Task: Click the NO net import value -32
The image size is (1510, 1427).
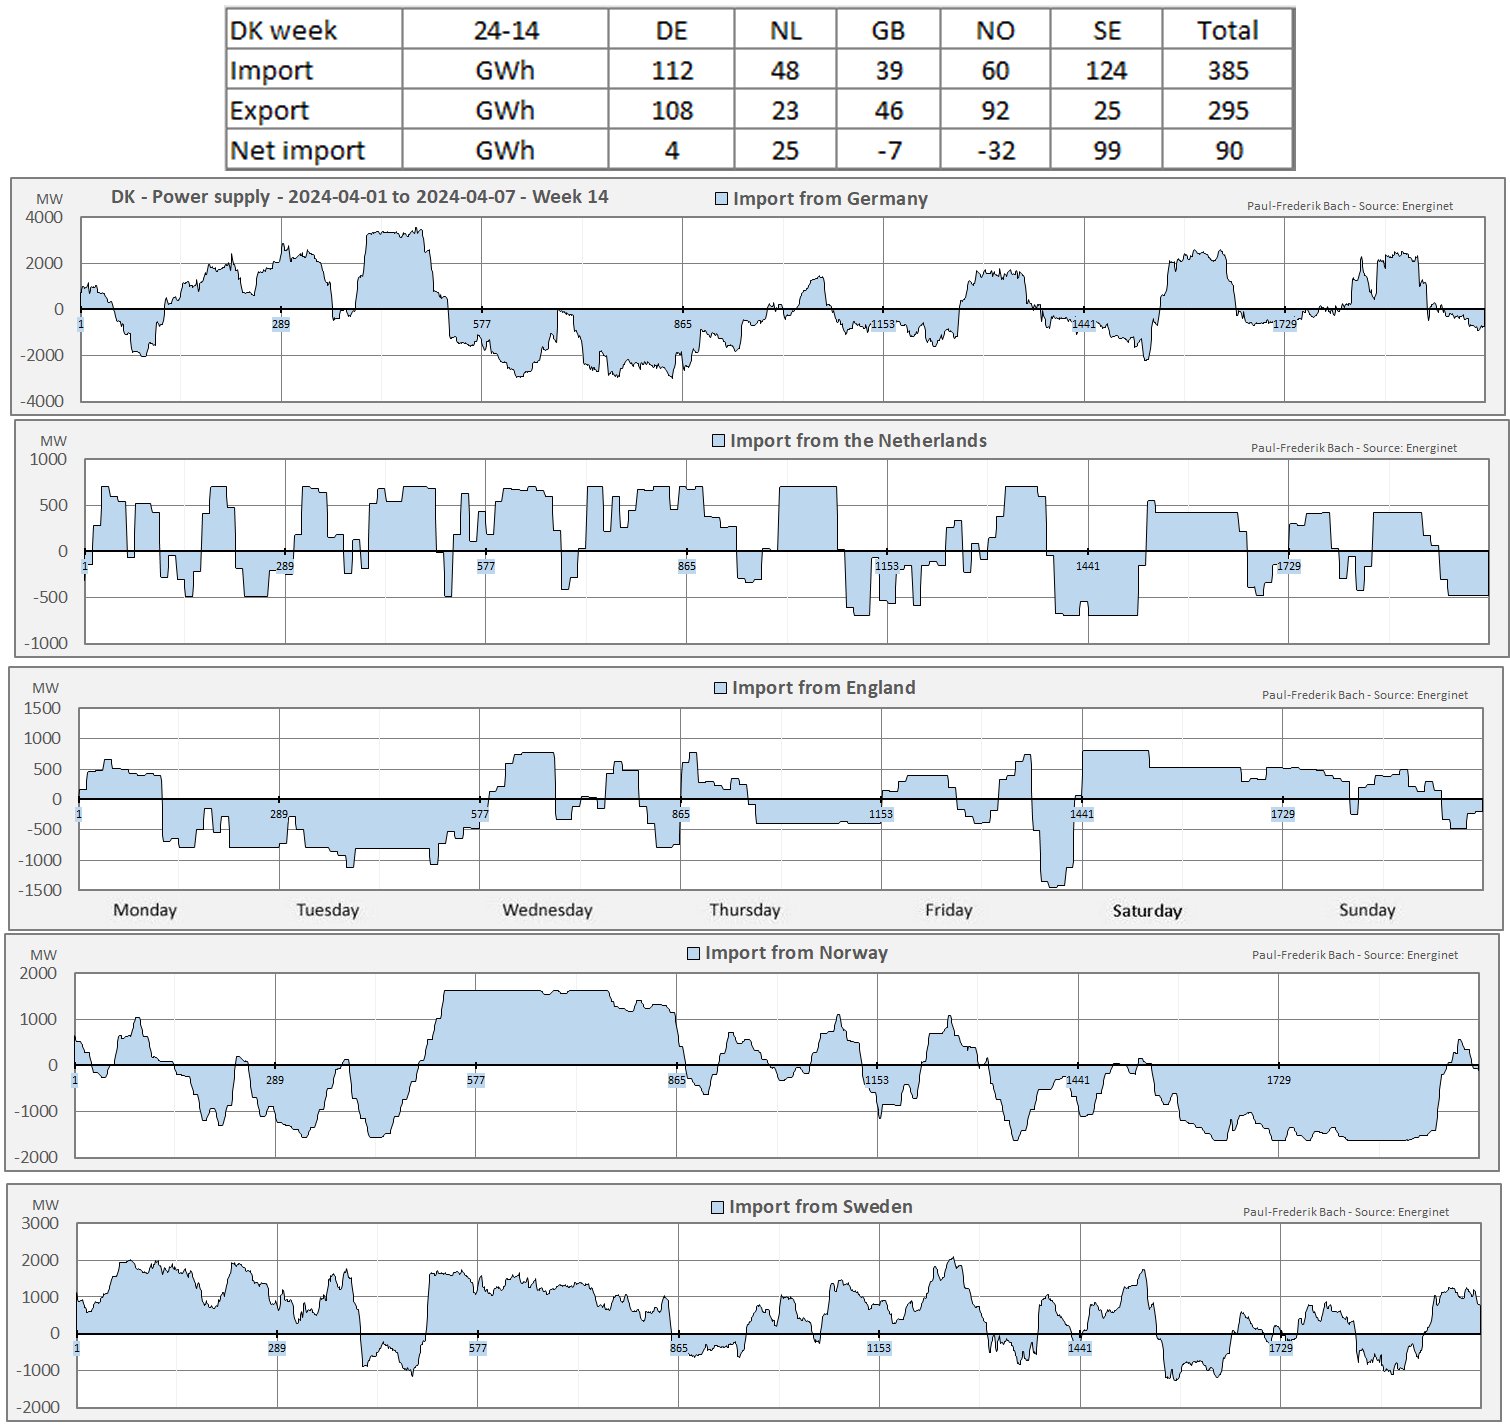Action: click(x=995, y=150)
